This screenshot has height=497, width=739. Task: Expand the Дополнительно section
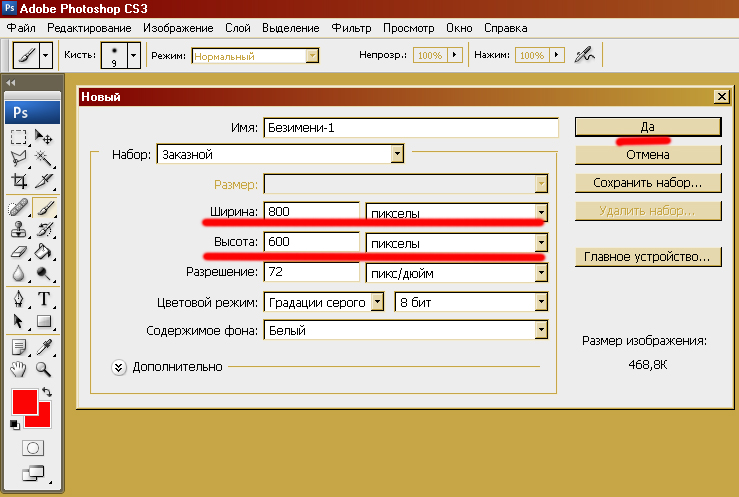(119, 367)
